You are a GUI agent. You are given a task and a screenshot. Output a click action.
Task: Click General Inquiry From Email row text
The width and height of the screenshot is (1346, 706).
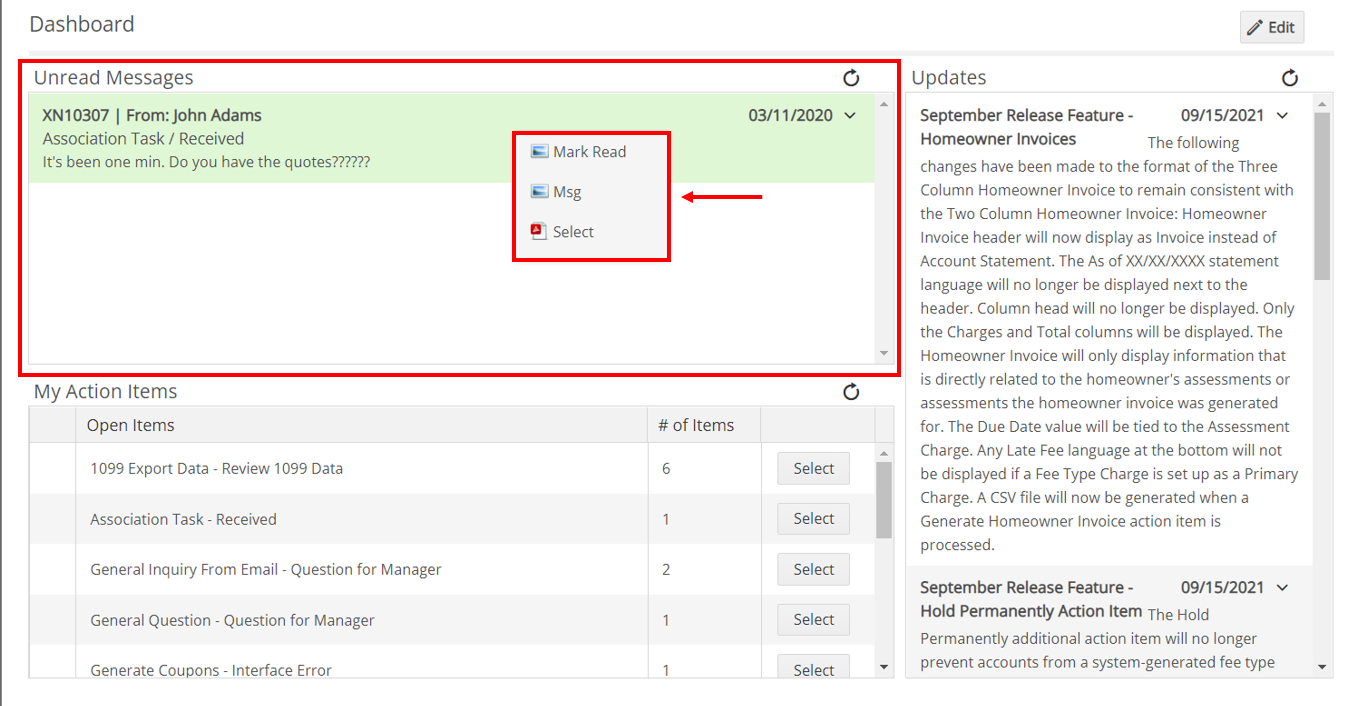pyautogui.click(x=266, y=569)
